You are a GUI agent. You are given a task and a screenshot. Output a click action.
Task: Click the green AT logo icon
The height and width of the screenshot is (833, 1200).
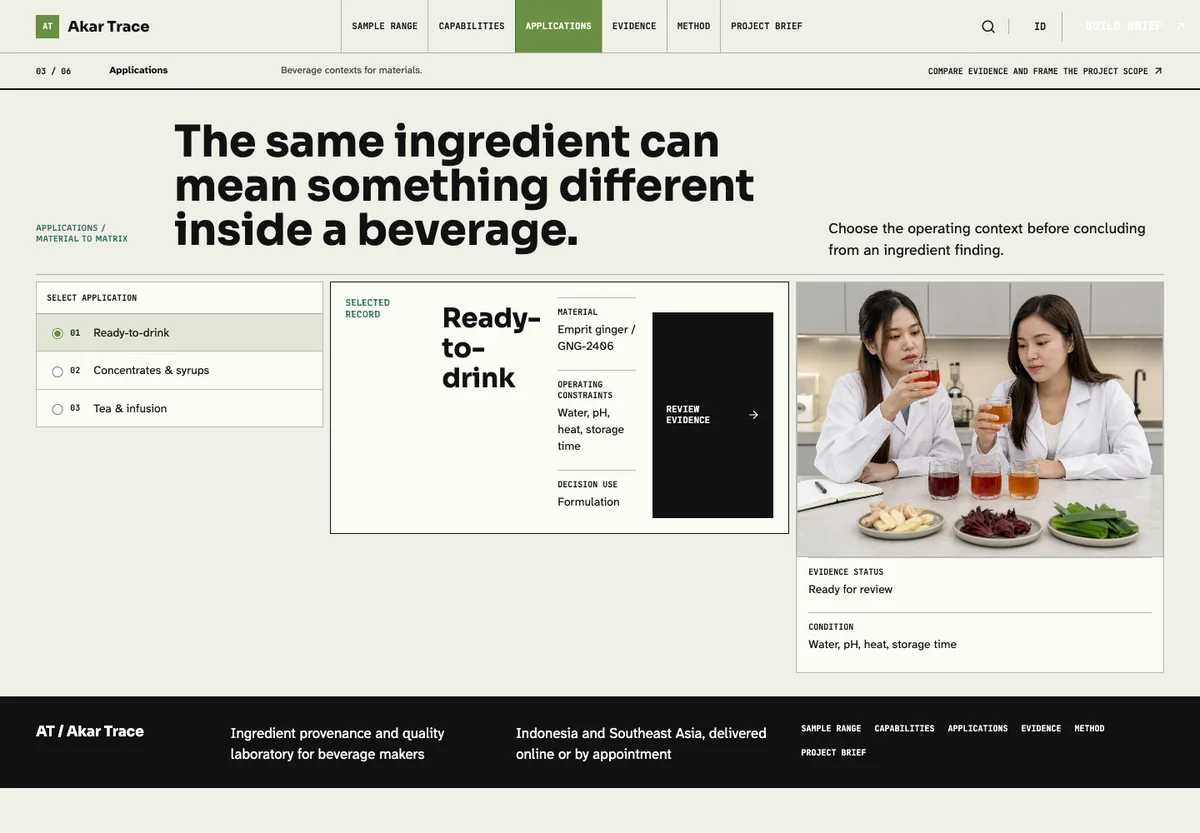(47, 26)
